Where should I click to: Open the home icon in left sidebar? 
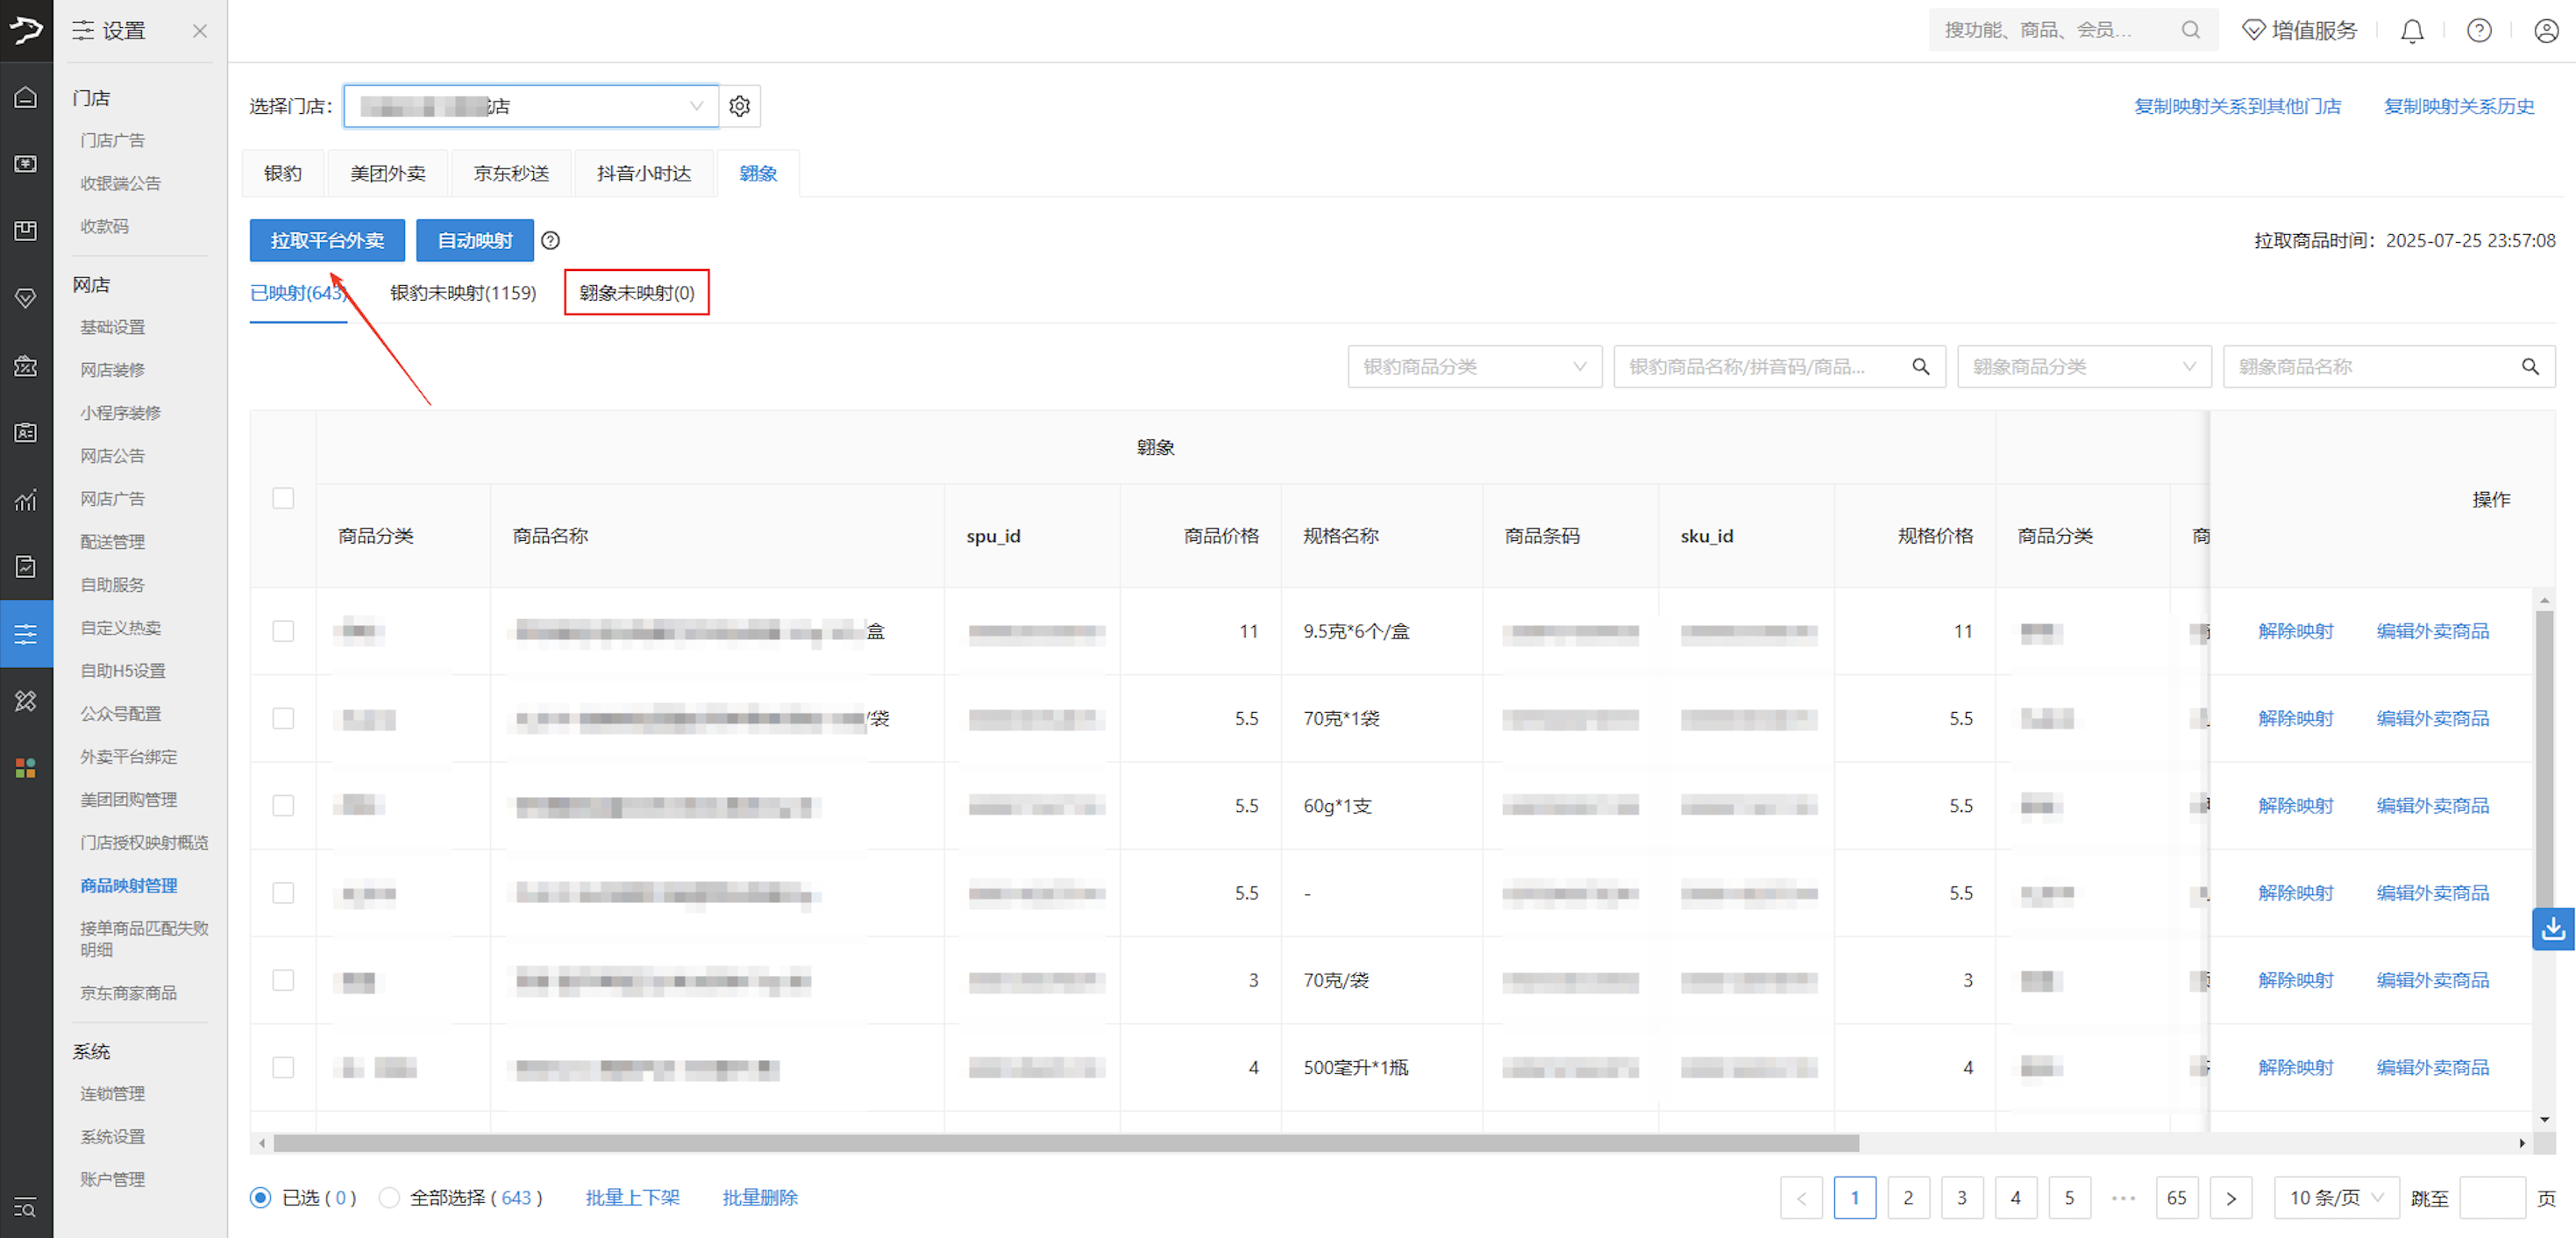tap(26, 97)
